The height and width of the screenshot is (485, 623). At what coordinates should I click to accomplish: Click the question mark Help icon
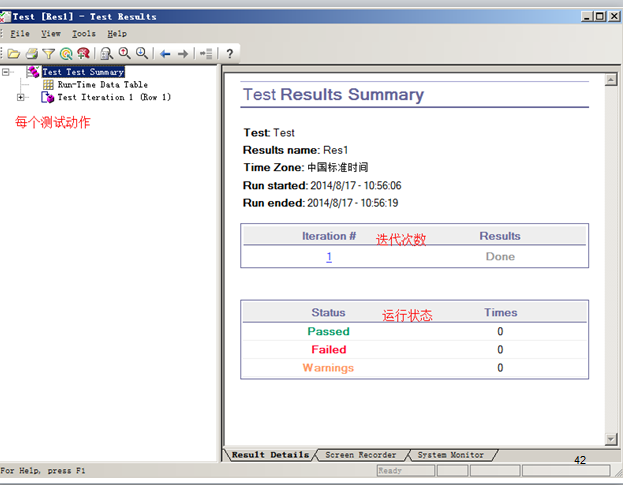click(229, 54)
